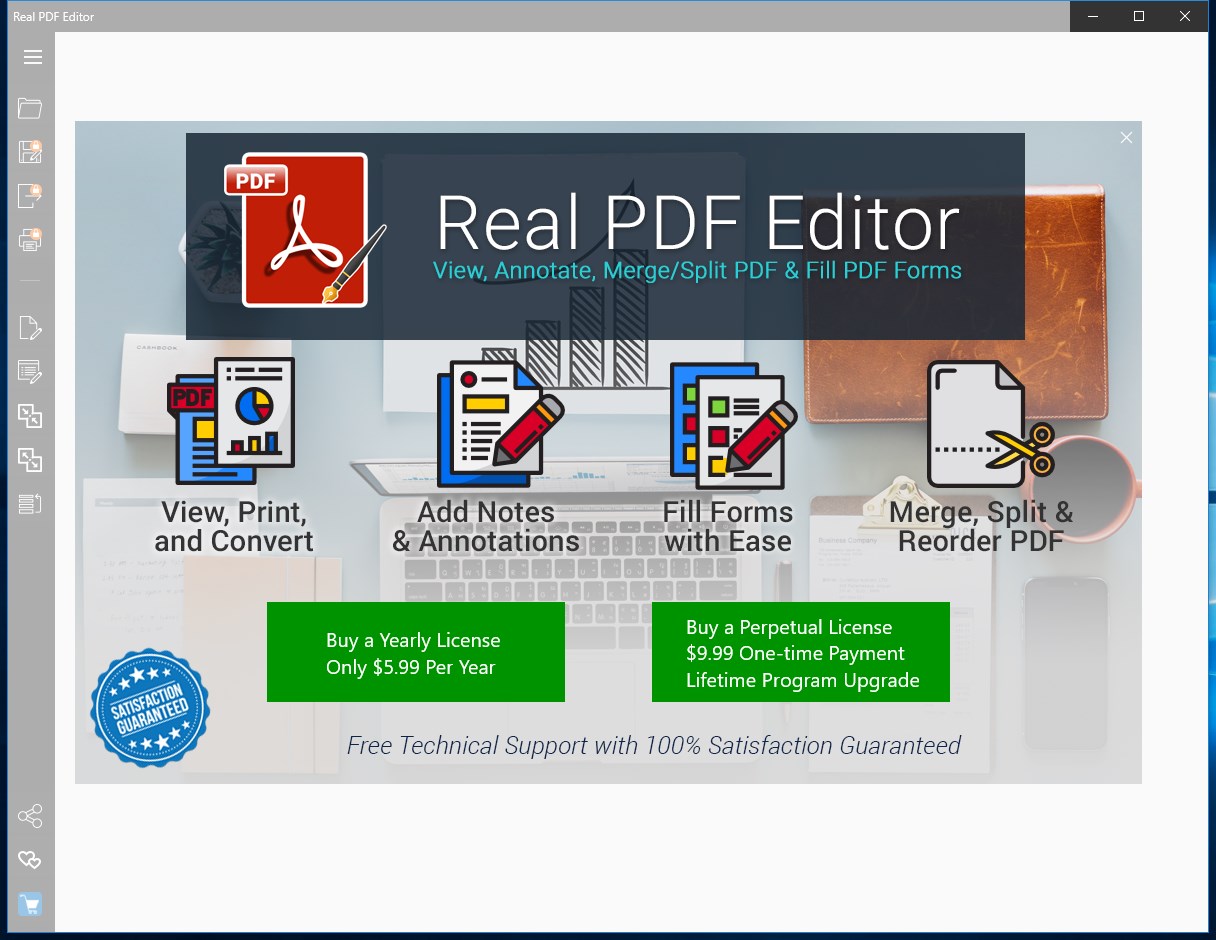Open the hamburger menu

pos(32,57)
